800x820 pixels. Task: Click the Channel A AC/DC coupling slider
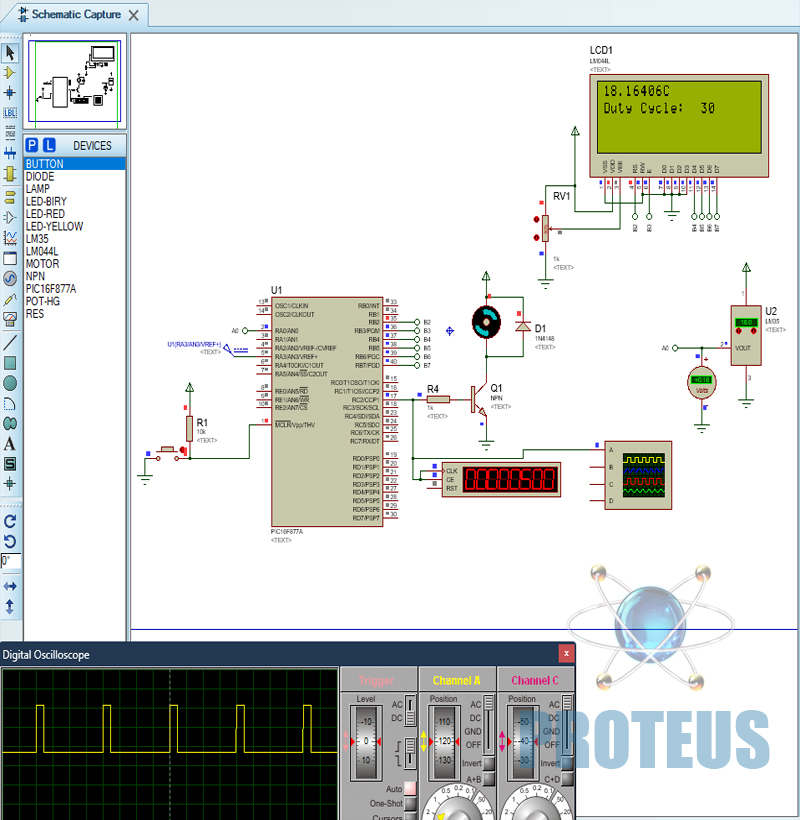pos(489,725)
